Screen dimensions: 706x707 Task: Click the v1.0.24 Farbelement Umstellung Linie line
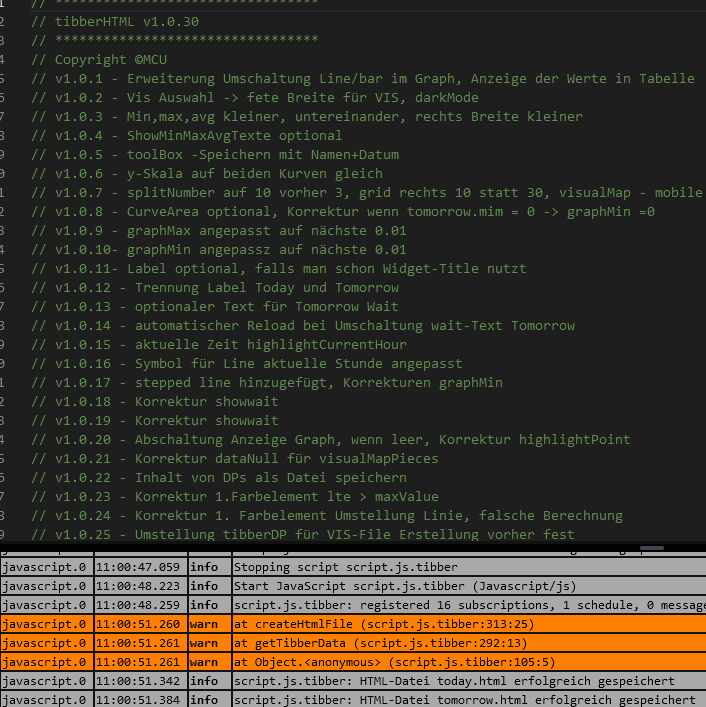[x=327, y=515]
